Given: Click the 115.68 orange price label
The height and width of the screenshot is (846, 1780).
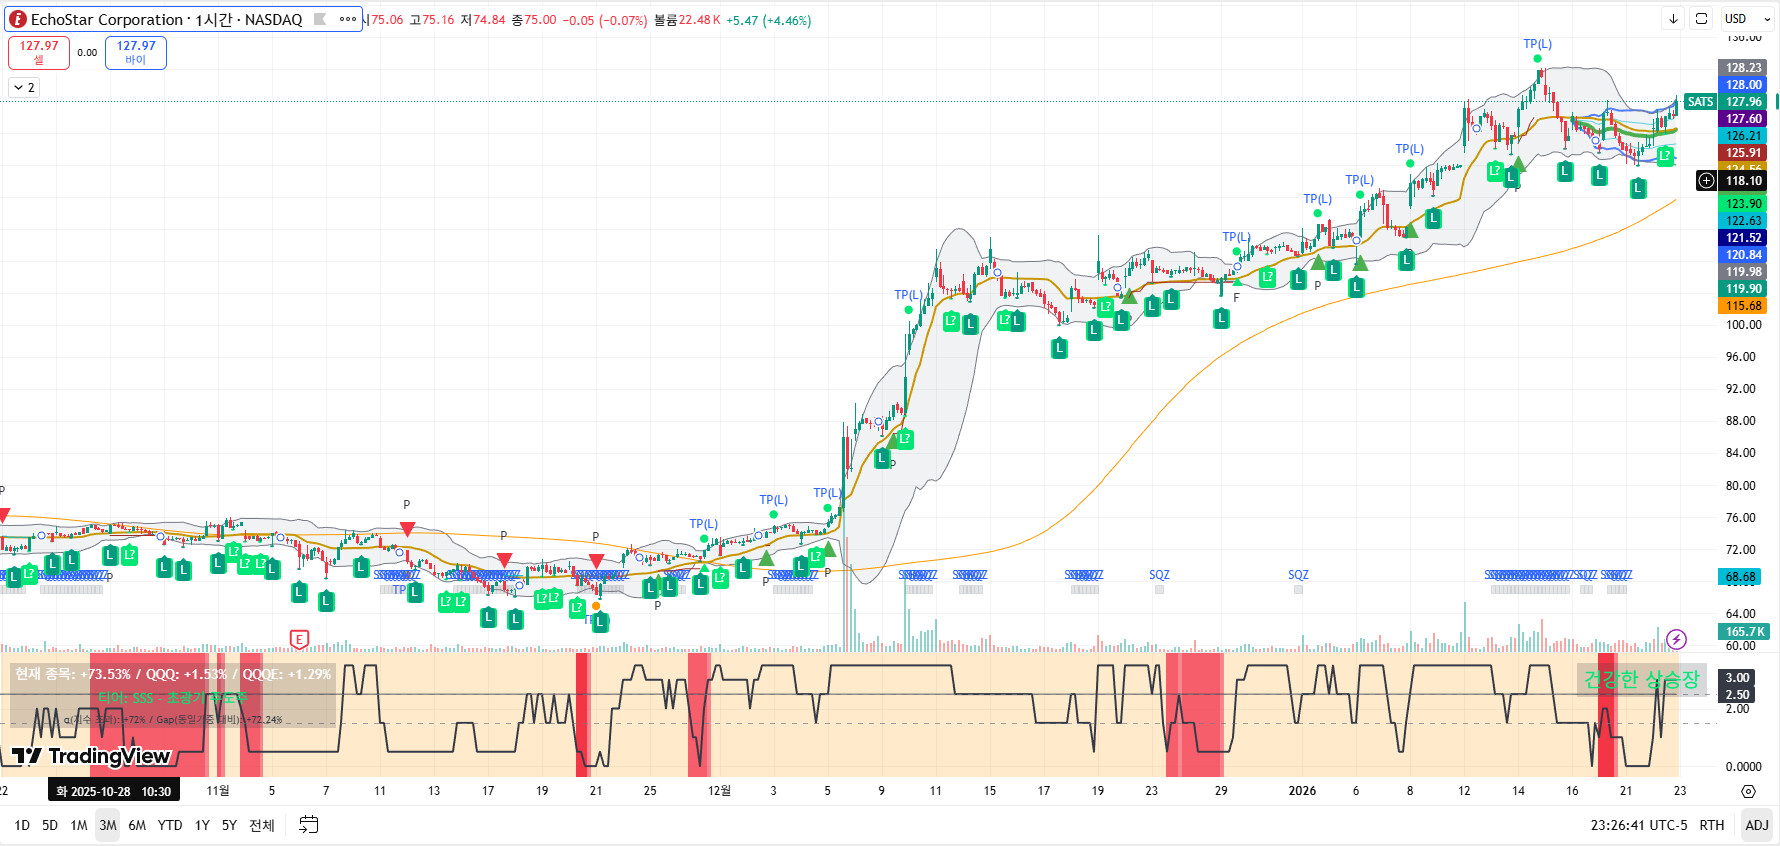Looking at the screenshot, I should click(x=1744, y=306).
